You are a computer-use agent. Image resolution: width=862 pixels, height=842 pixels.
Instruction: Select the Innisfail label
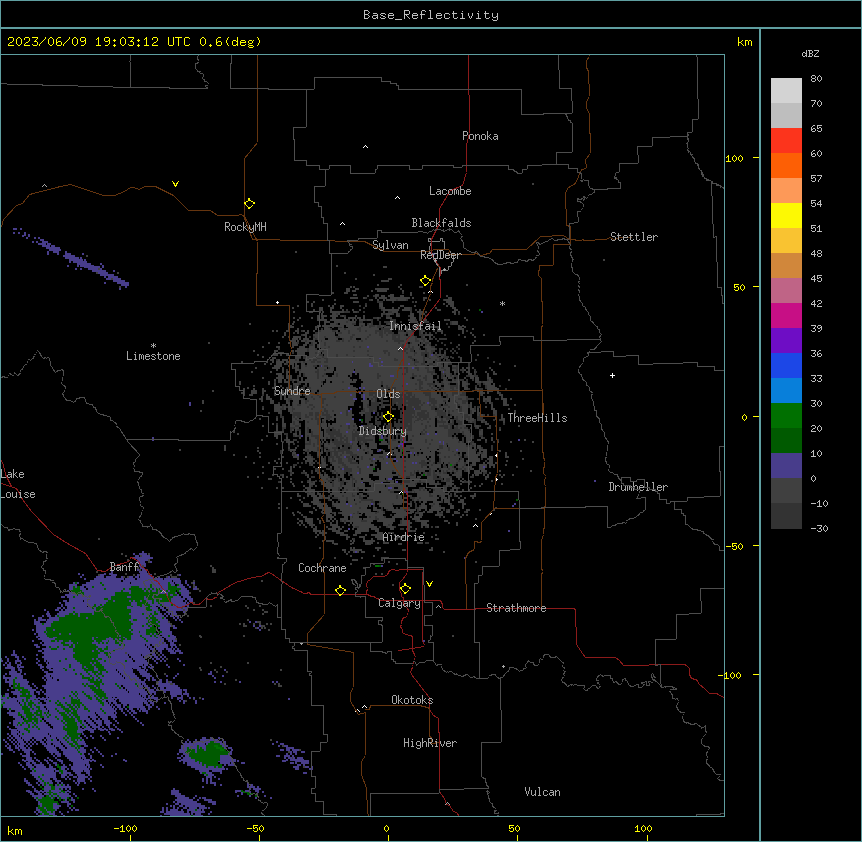pos(415,326)
